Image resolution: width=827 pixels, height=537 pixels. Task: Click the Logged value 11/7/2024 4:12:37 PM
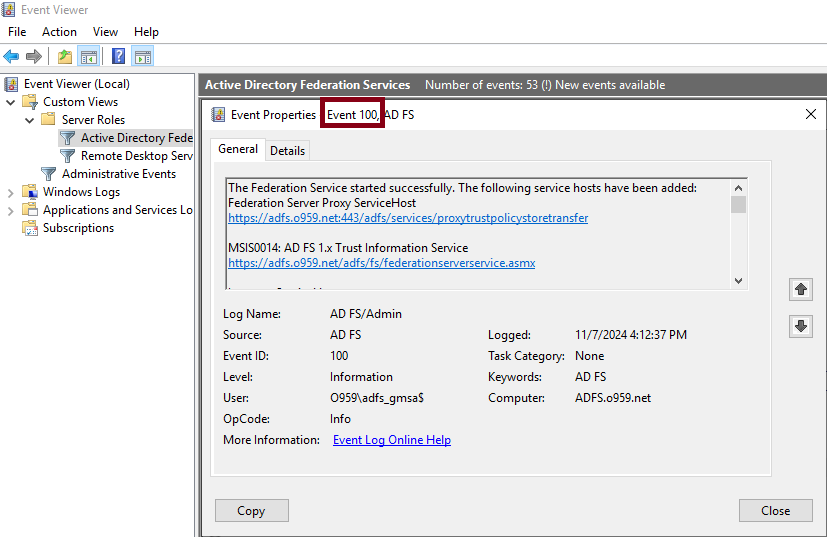tap(631, 335)
